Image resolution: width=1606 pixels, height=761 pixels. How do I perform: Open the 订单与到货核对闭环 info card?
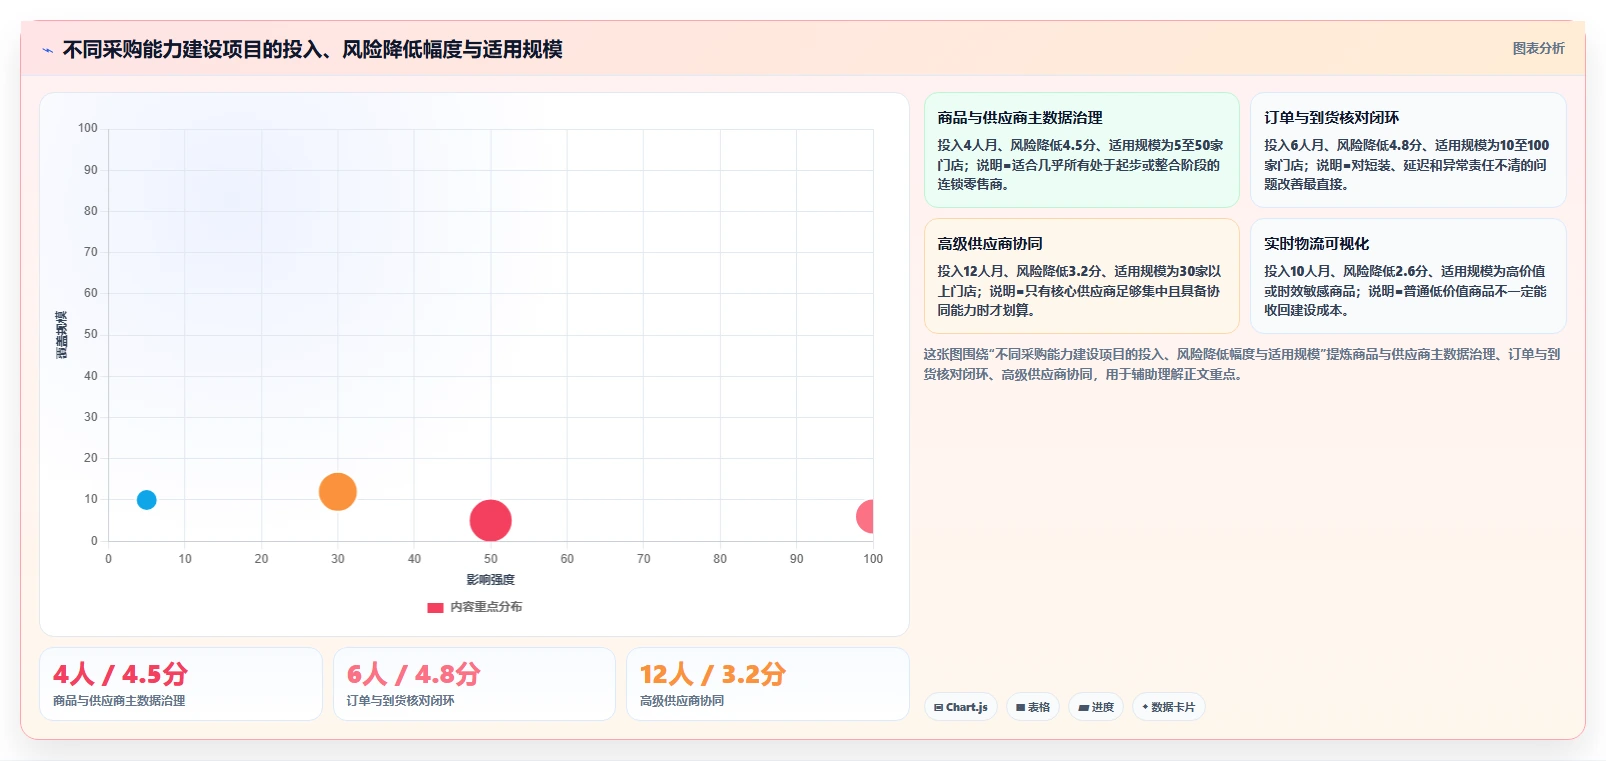1408,150
